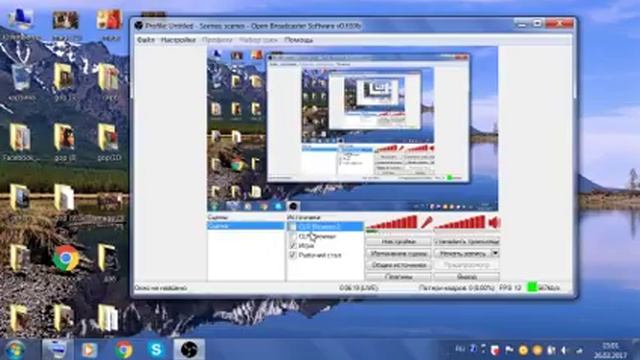Select the CLR Browser 2 source row
Image resolution: width=640 pixels, height=360 pixels.
tap(325, 227)
